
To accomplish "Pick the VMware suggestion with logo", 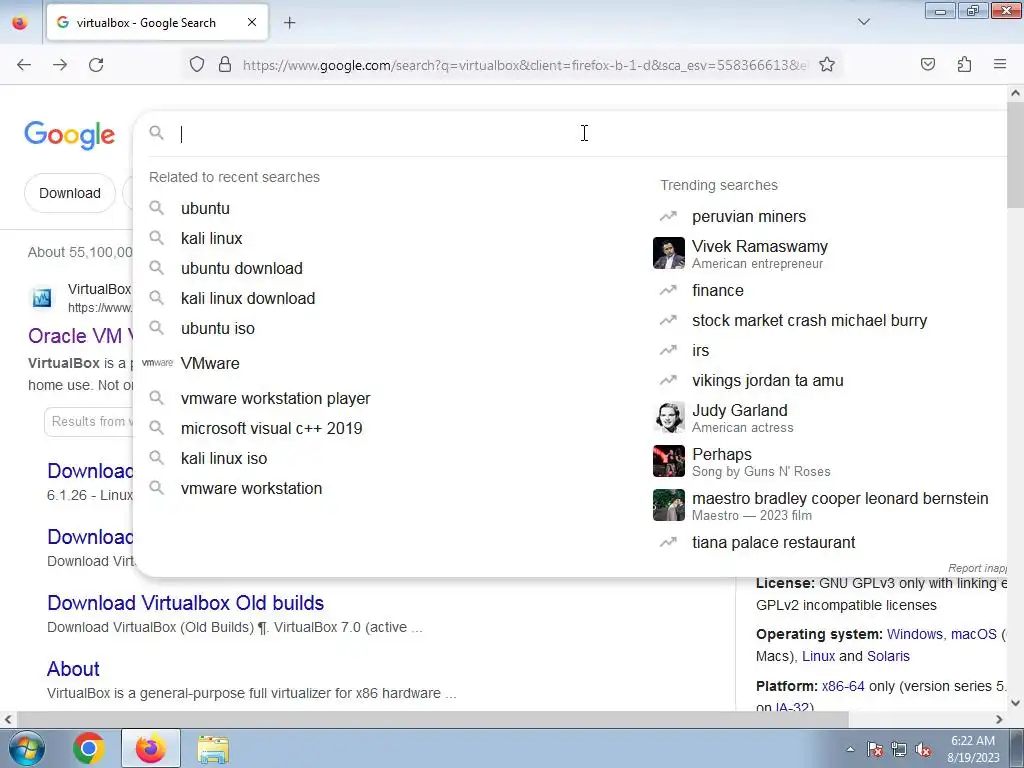I will coord(210,363).
